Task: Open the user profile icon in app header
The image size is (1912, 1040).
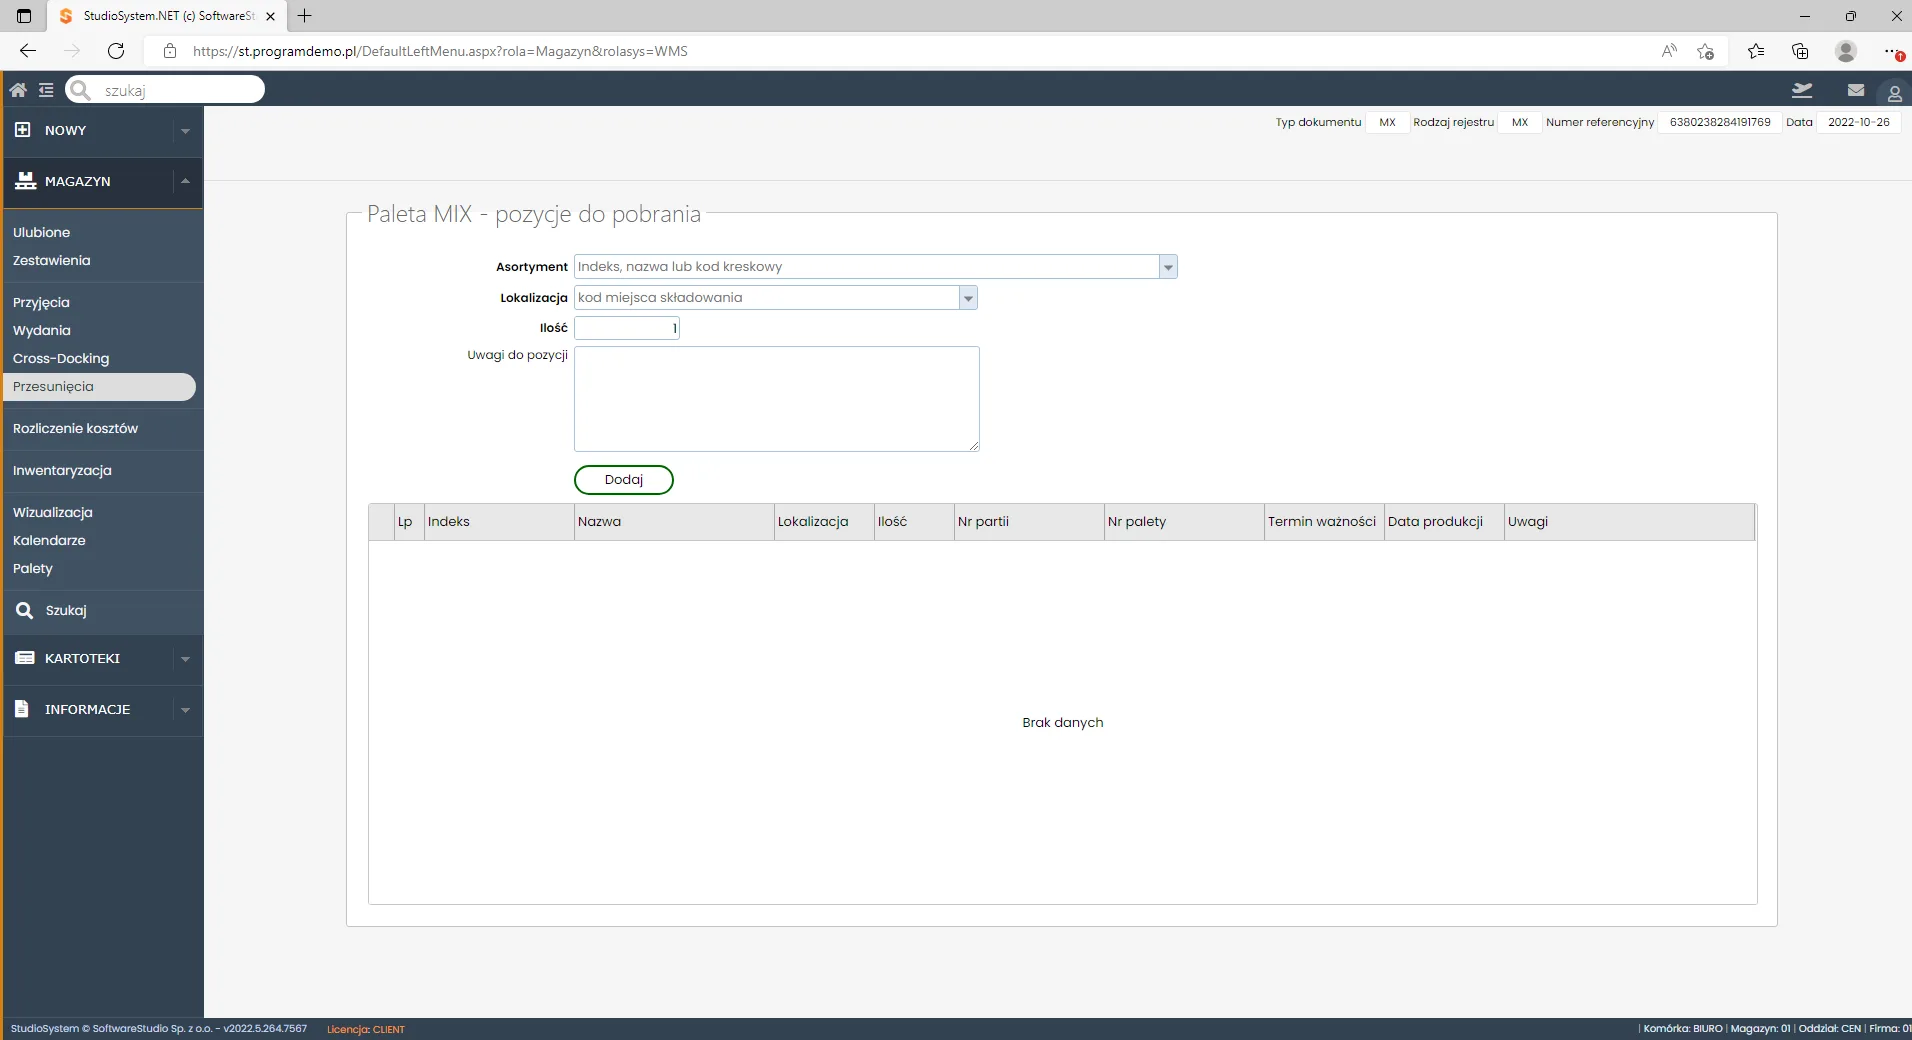Action: point(1894,93)
